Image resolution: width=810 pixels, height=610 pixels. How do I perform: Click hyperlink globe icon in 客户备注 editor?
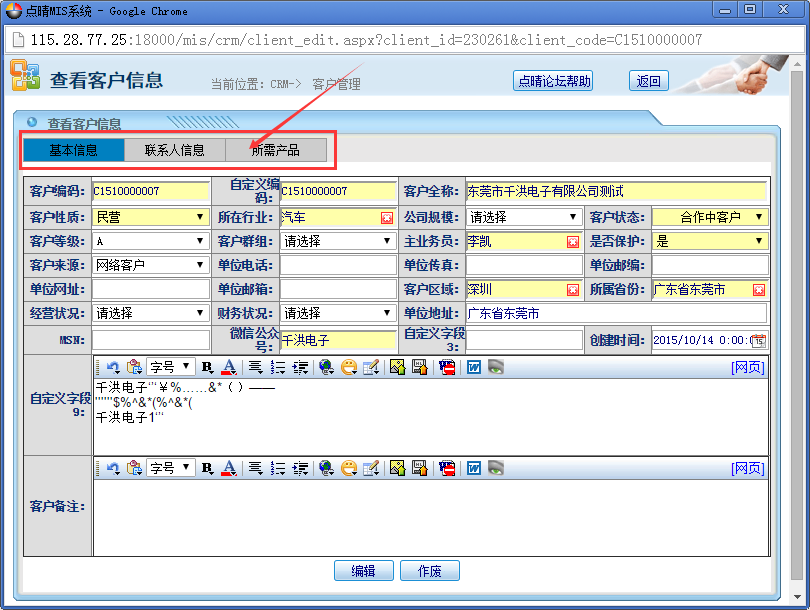coord(326,468)
